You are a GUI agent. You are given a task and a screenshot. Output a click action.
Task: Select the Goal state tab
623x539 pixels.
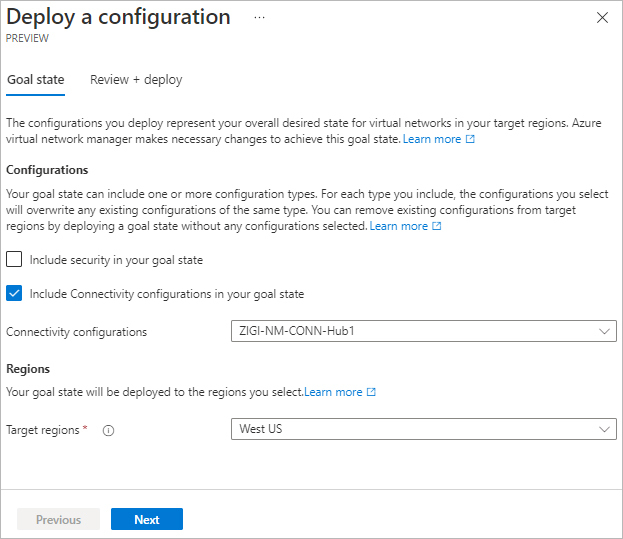click(35, 80)
